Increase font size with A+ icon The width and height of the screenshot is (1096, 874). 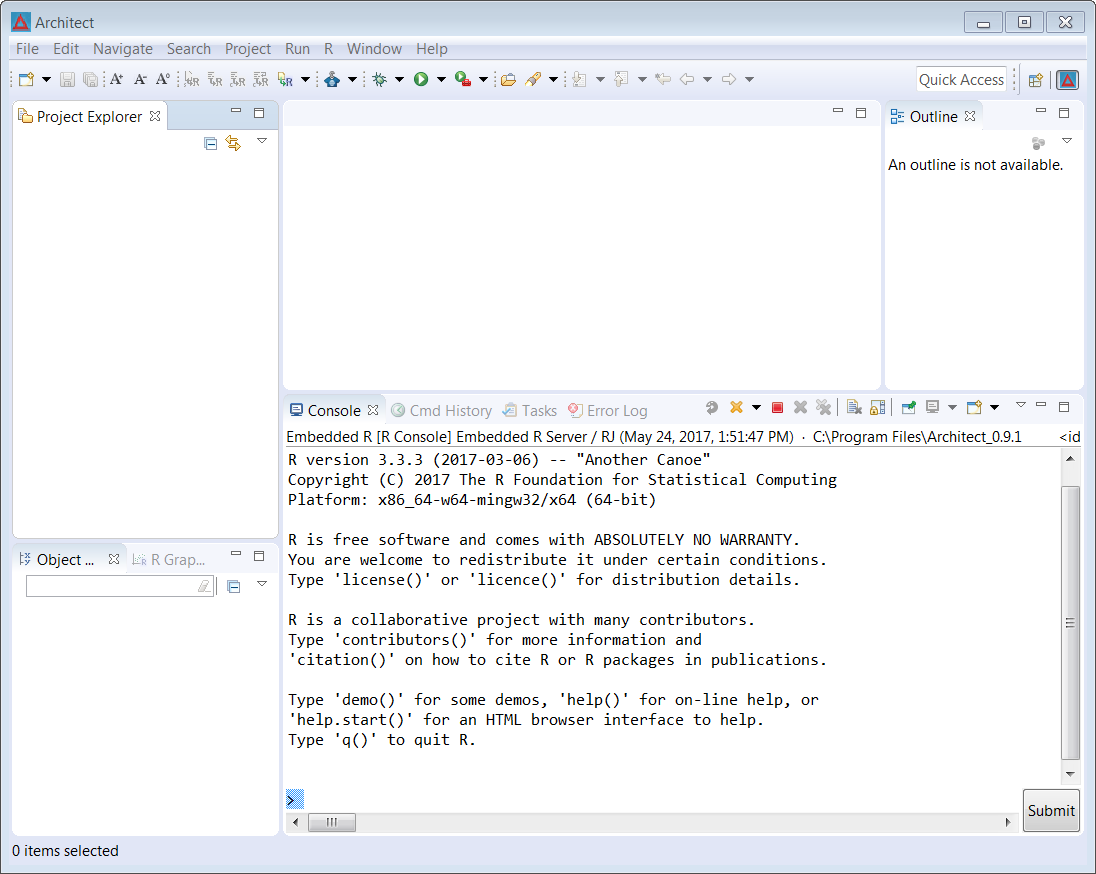(117, 79)
